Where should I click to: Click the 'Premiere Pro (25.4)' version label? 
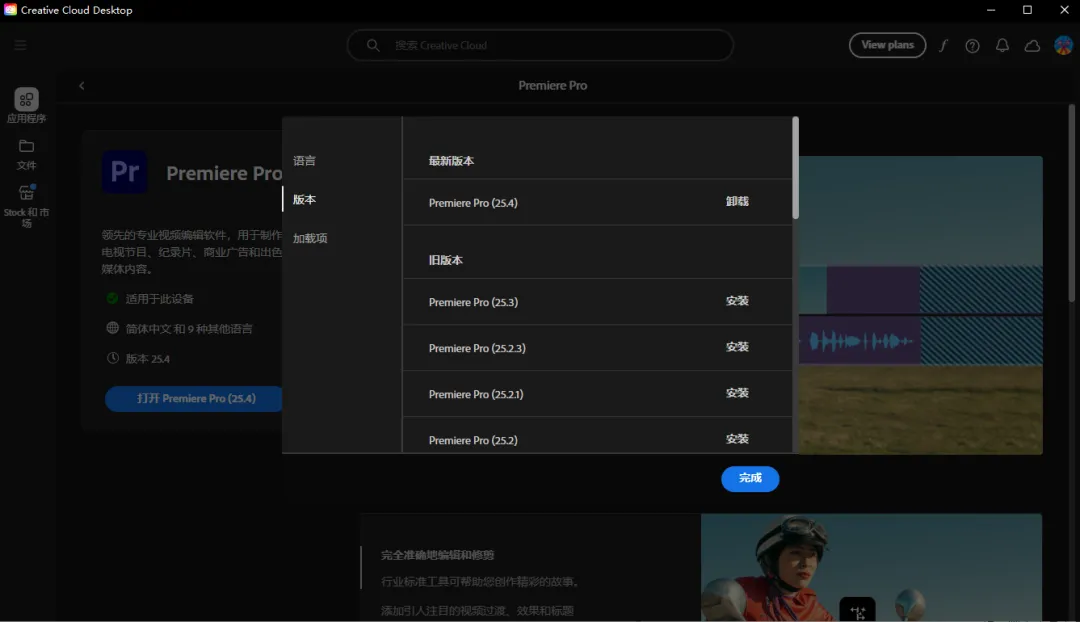[473, 203]
